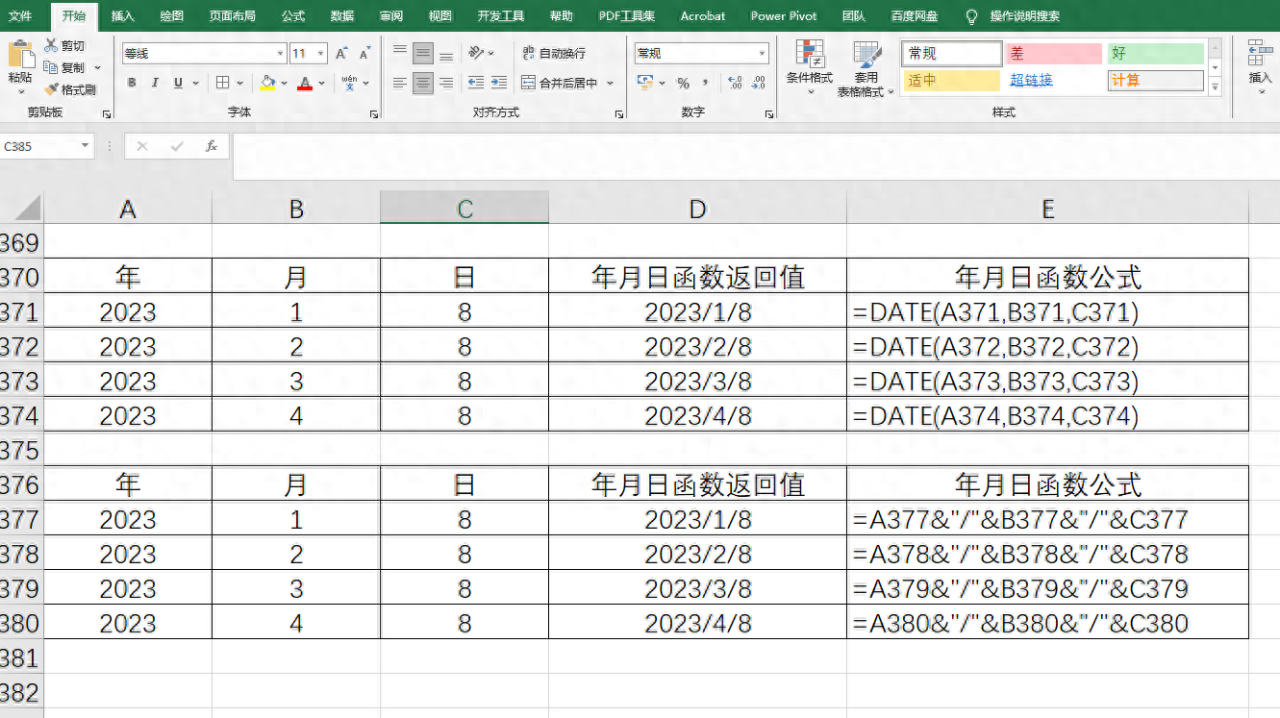Switch to the Page Layout (页面布局) tab

(232, 16)
